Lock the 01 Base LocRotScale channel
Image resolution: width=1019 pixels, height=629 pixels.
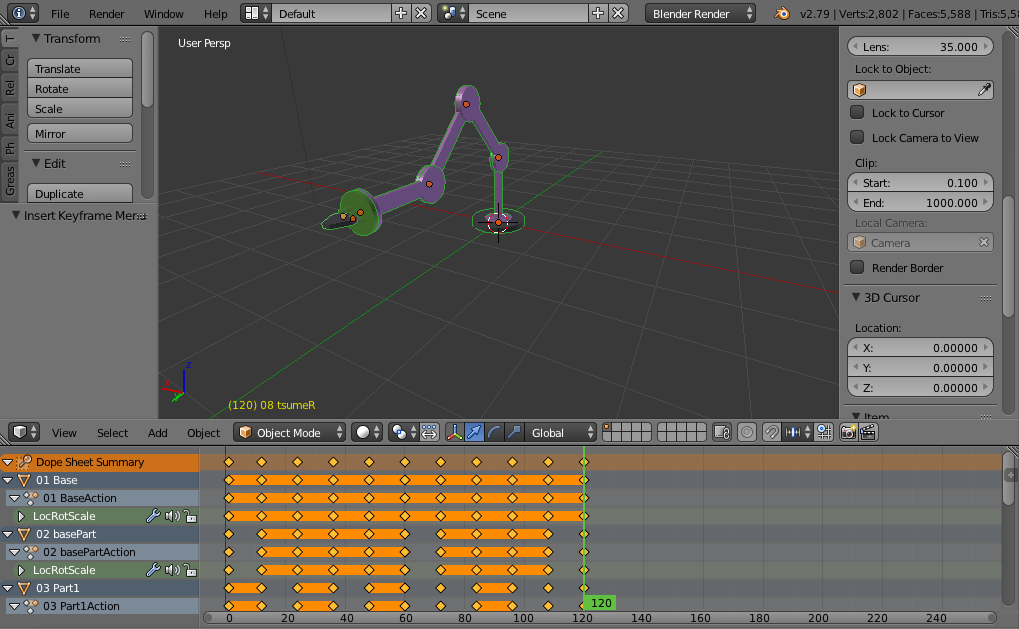pos(190,516)
